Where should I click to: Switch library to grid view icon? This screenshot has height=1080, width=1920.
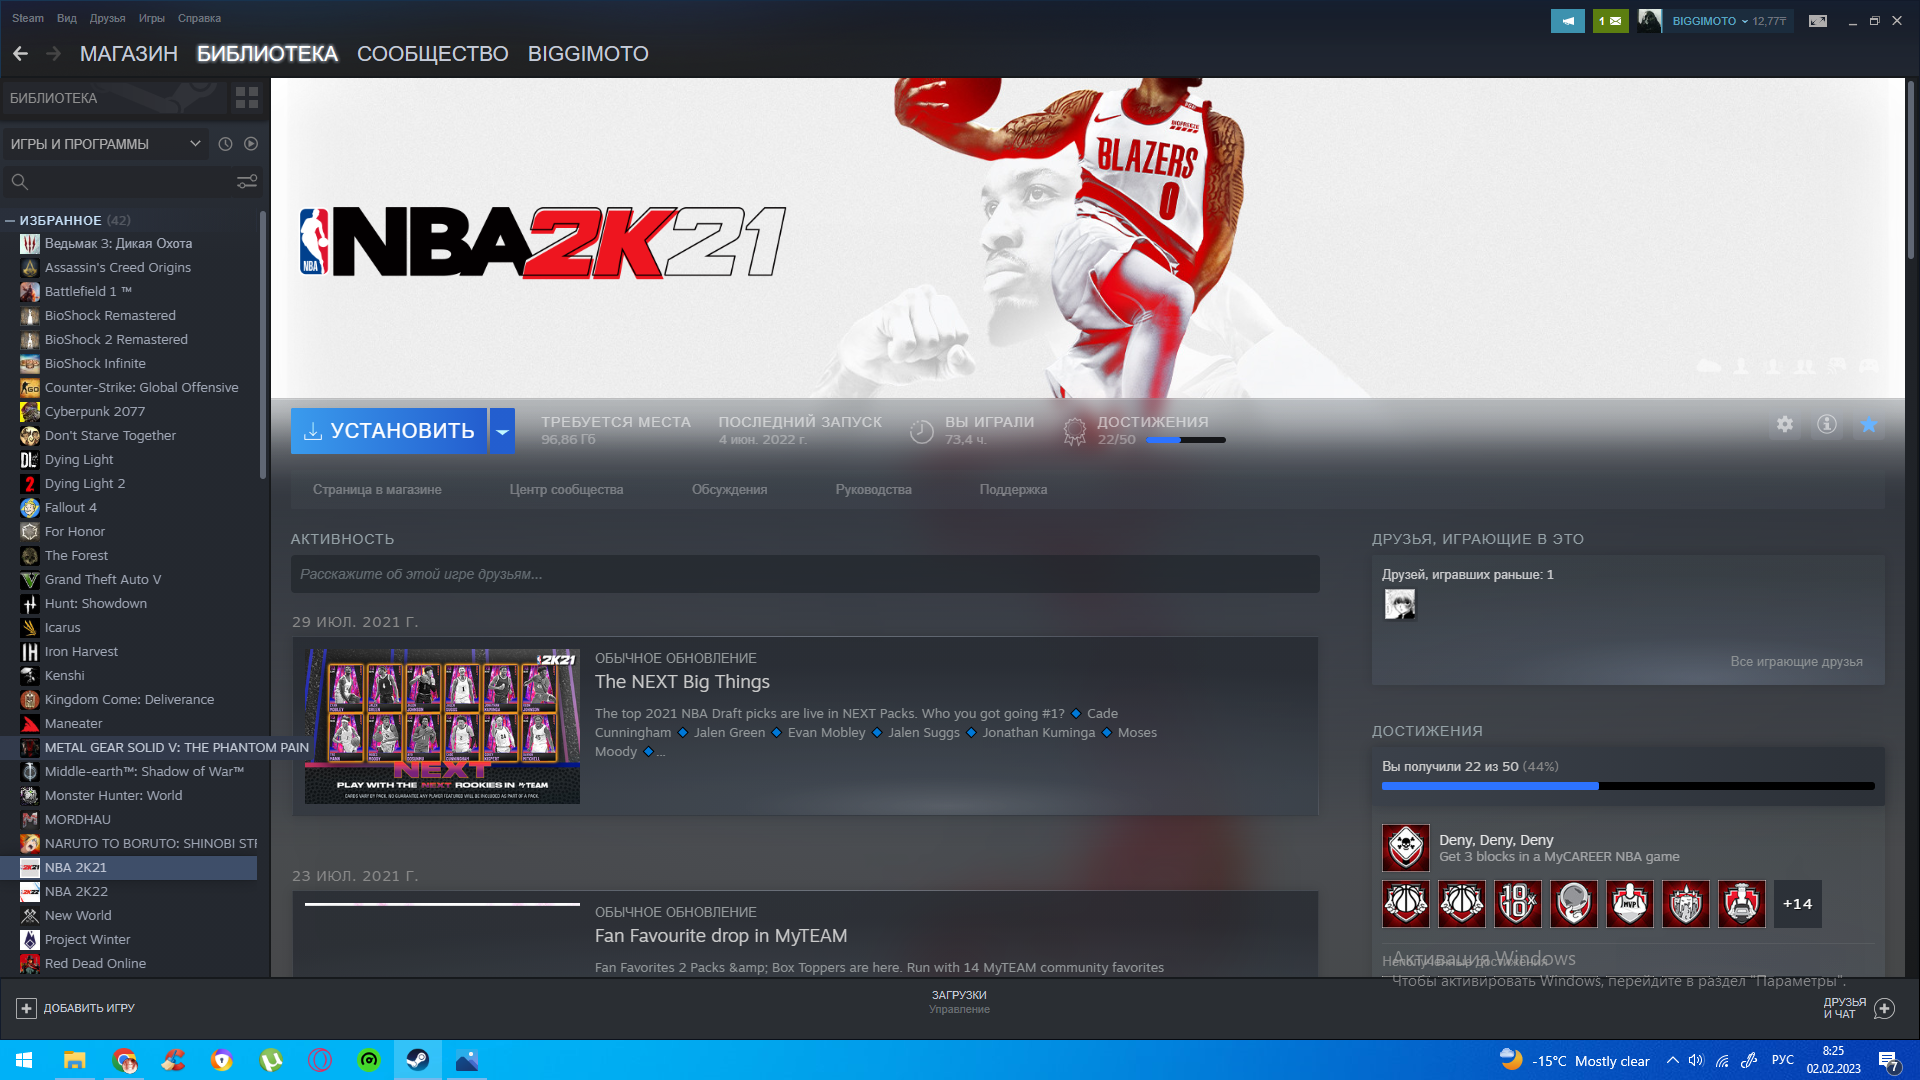coord(246,98)
